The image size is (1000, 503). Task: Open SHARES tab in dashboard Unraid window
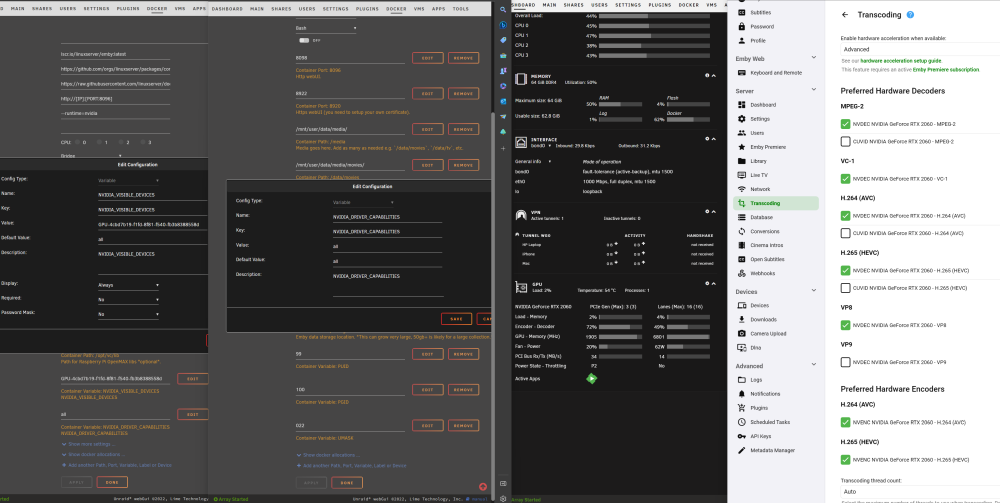pos(574,4)
